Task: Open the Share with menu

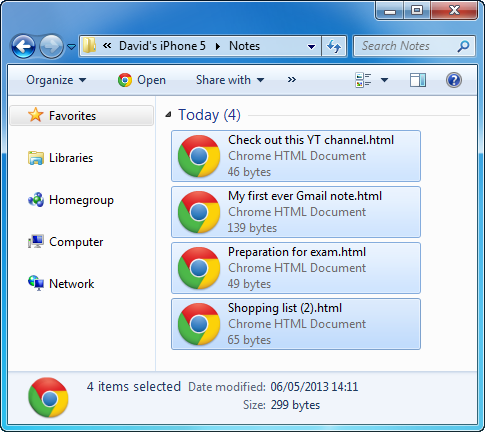Action: pos(230,80)
